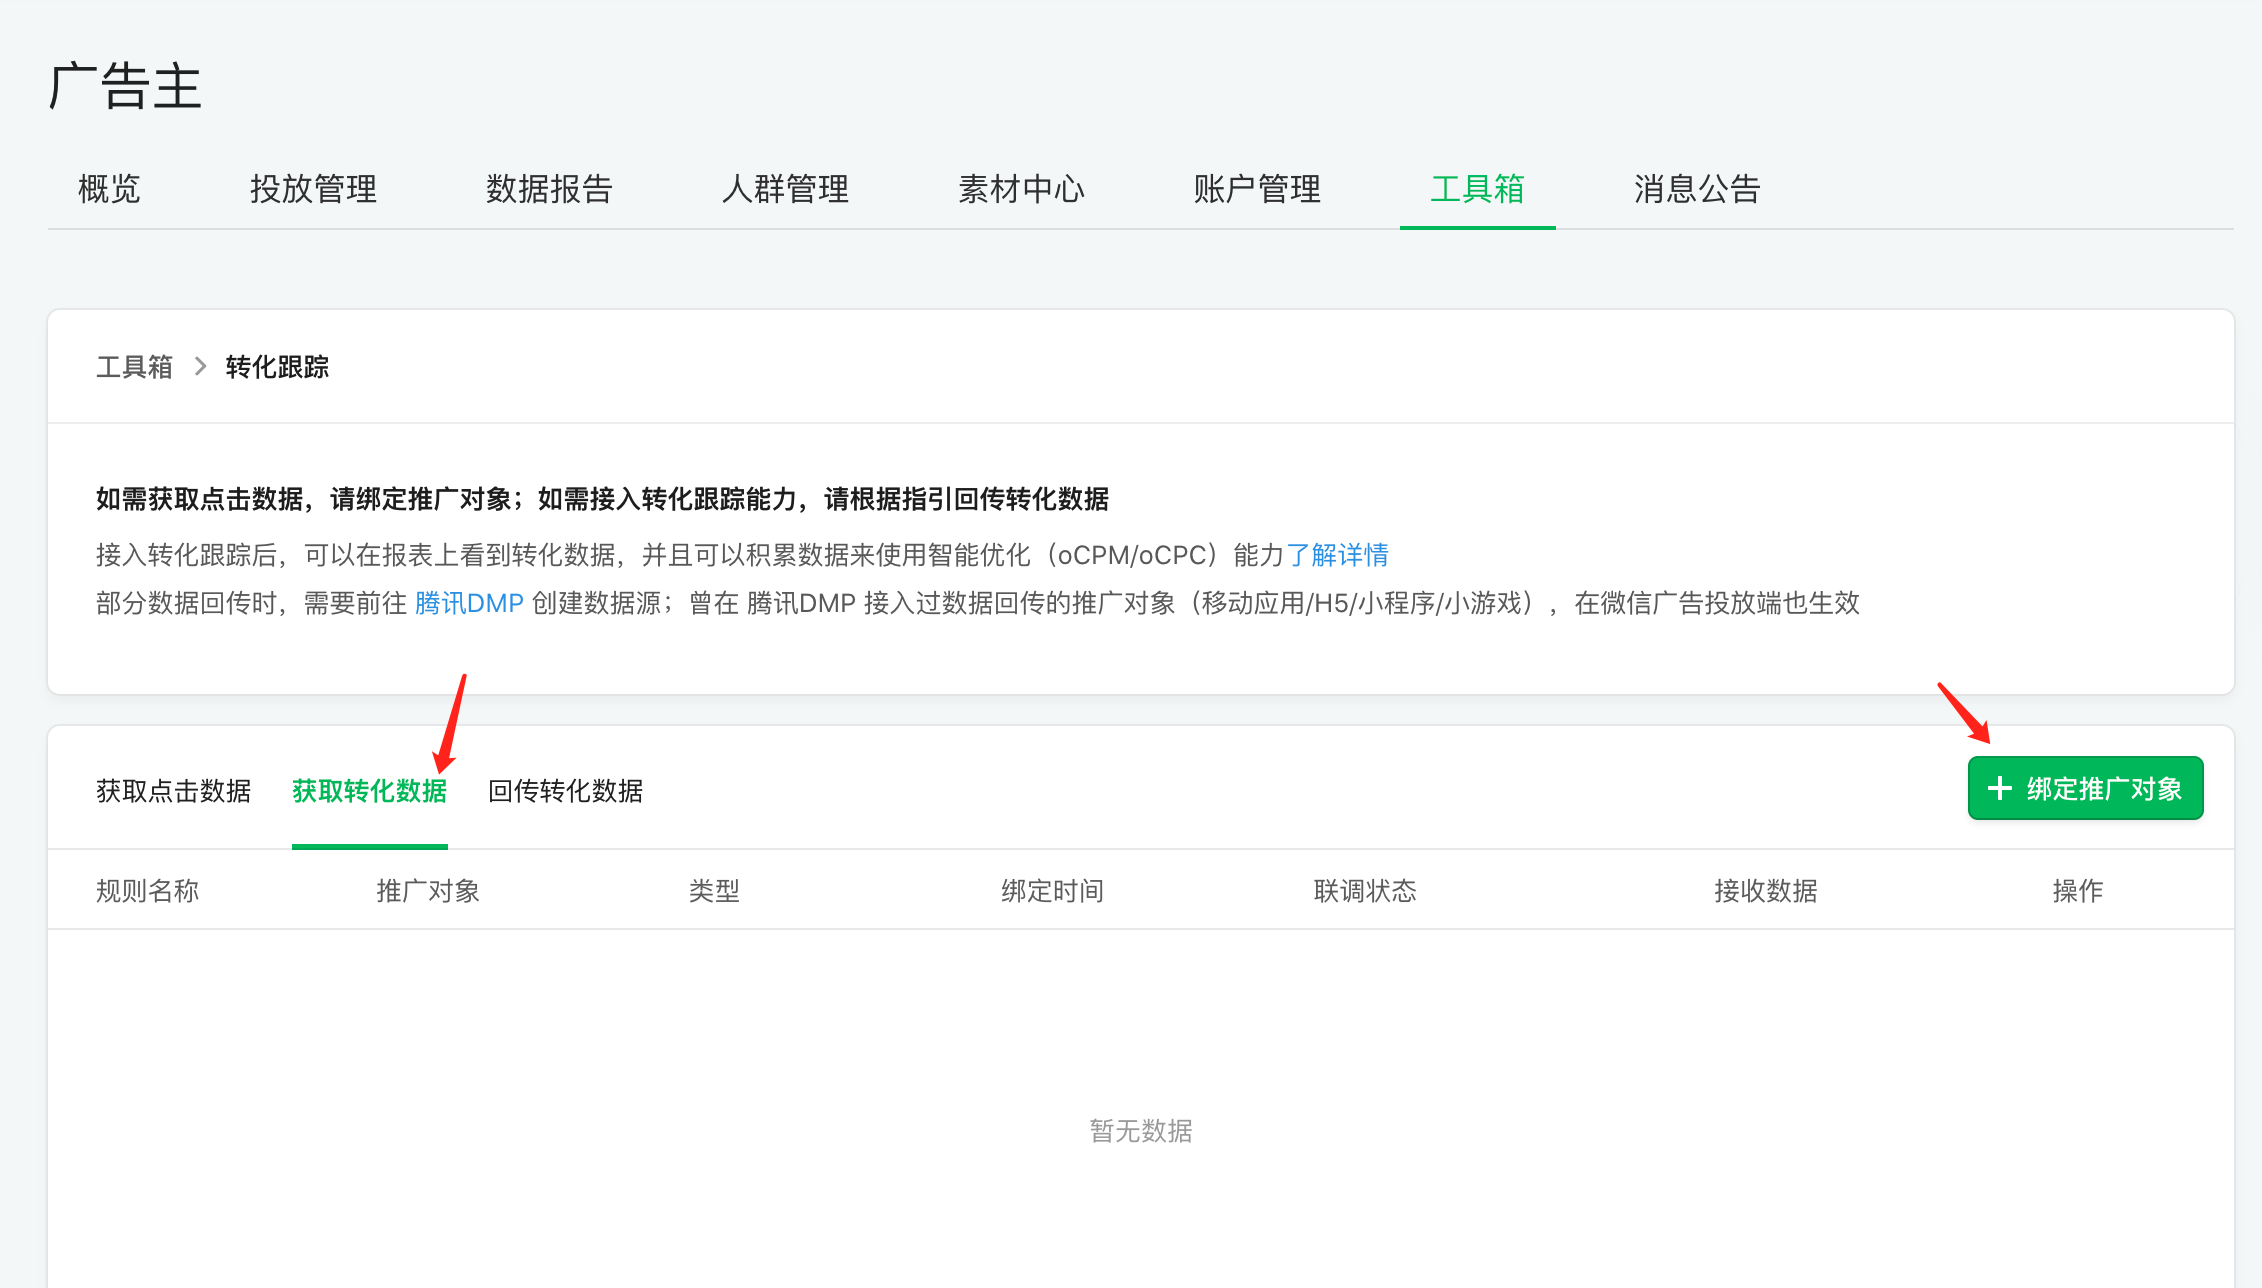Click 操作 column header
The image size is (2262, 1288).
(x=2078, y=891)
